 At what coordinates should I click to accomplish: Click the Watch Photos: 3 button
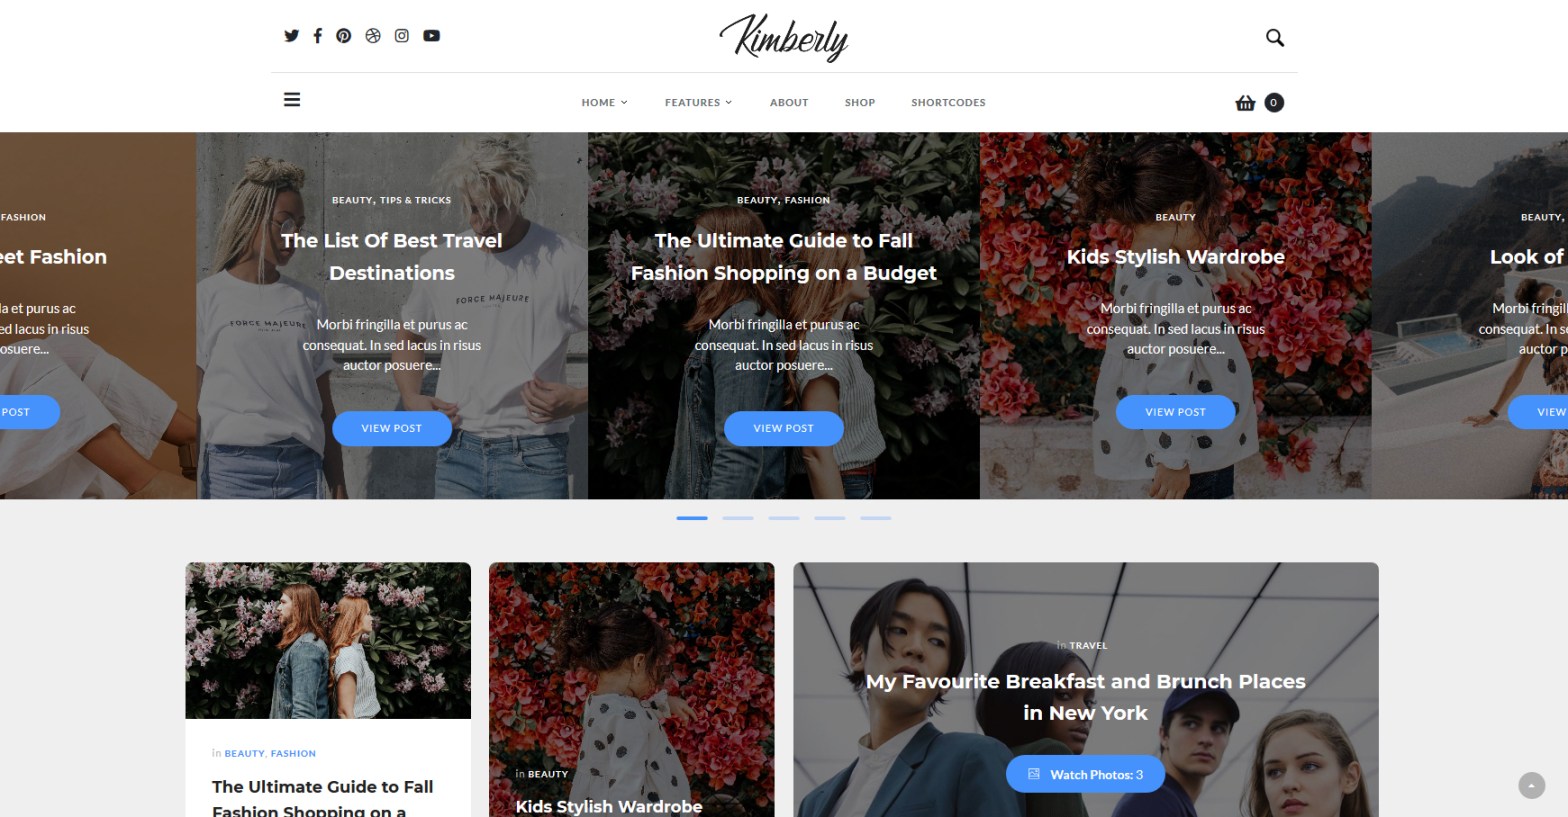click(x=1085, y=774)
